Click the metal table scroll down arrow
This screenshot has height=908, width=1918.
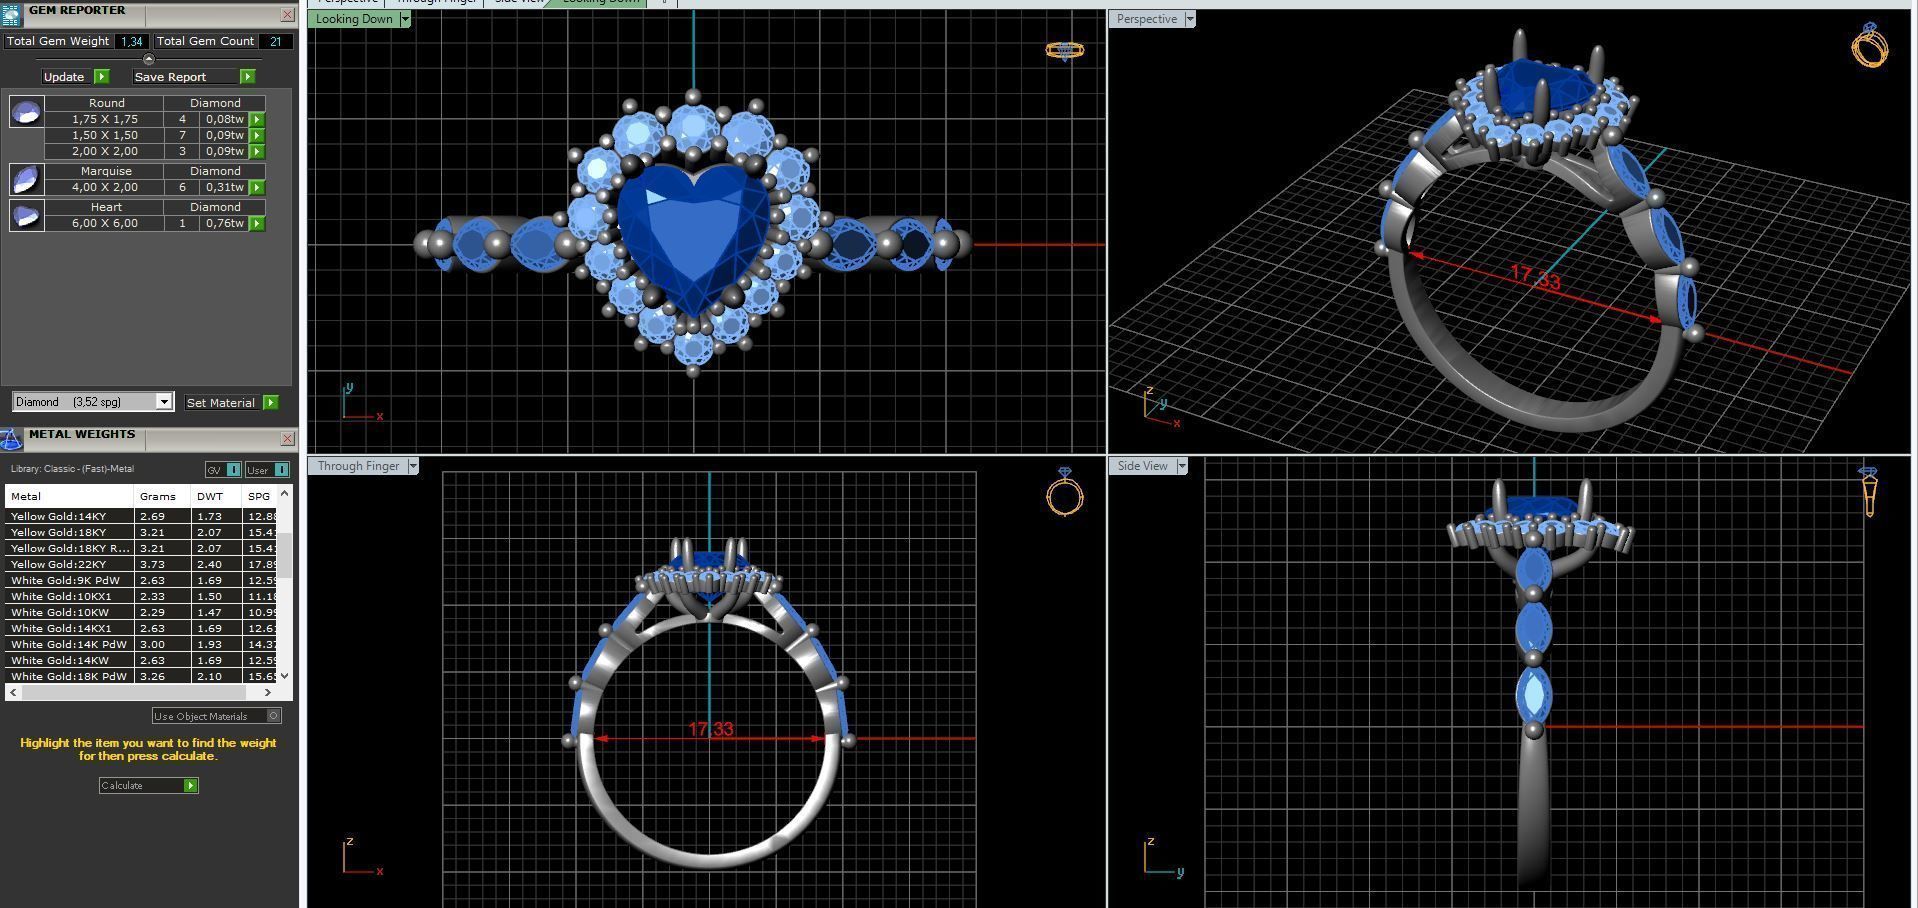pos(284,676)
